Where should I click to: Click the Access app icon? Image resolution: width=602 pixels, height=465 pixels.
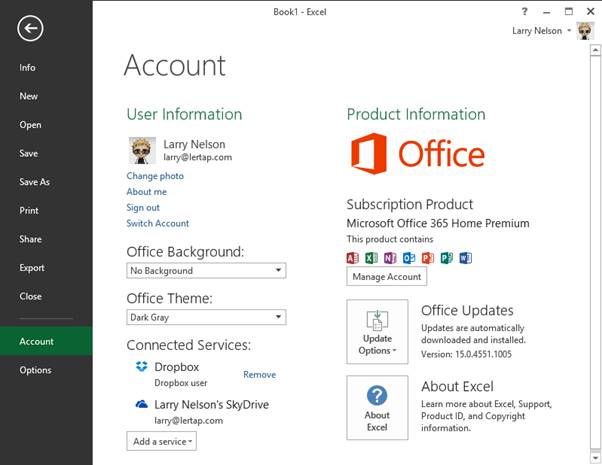[352, 258]
